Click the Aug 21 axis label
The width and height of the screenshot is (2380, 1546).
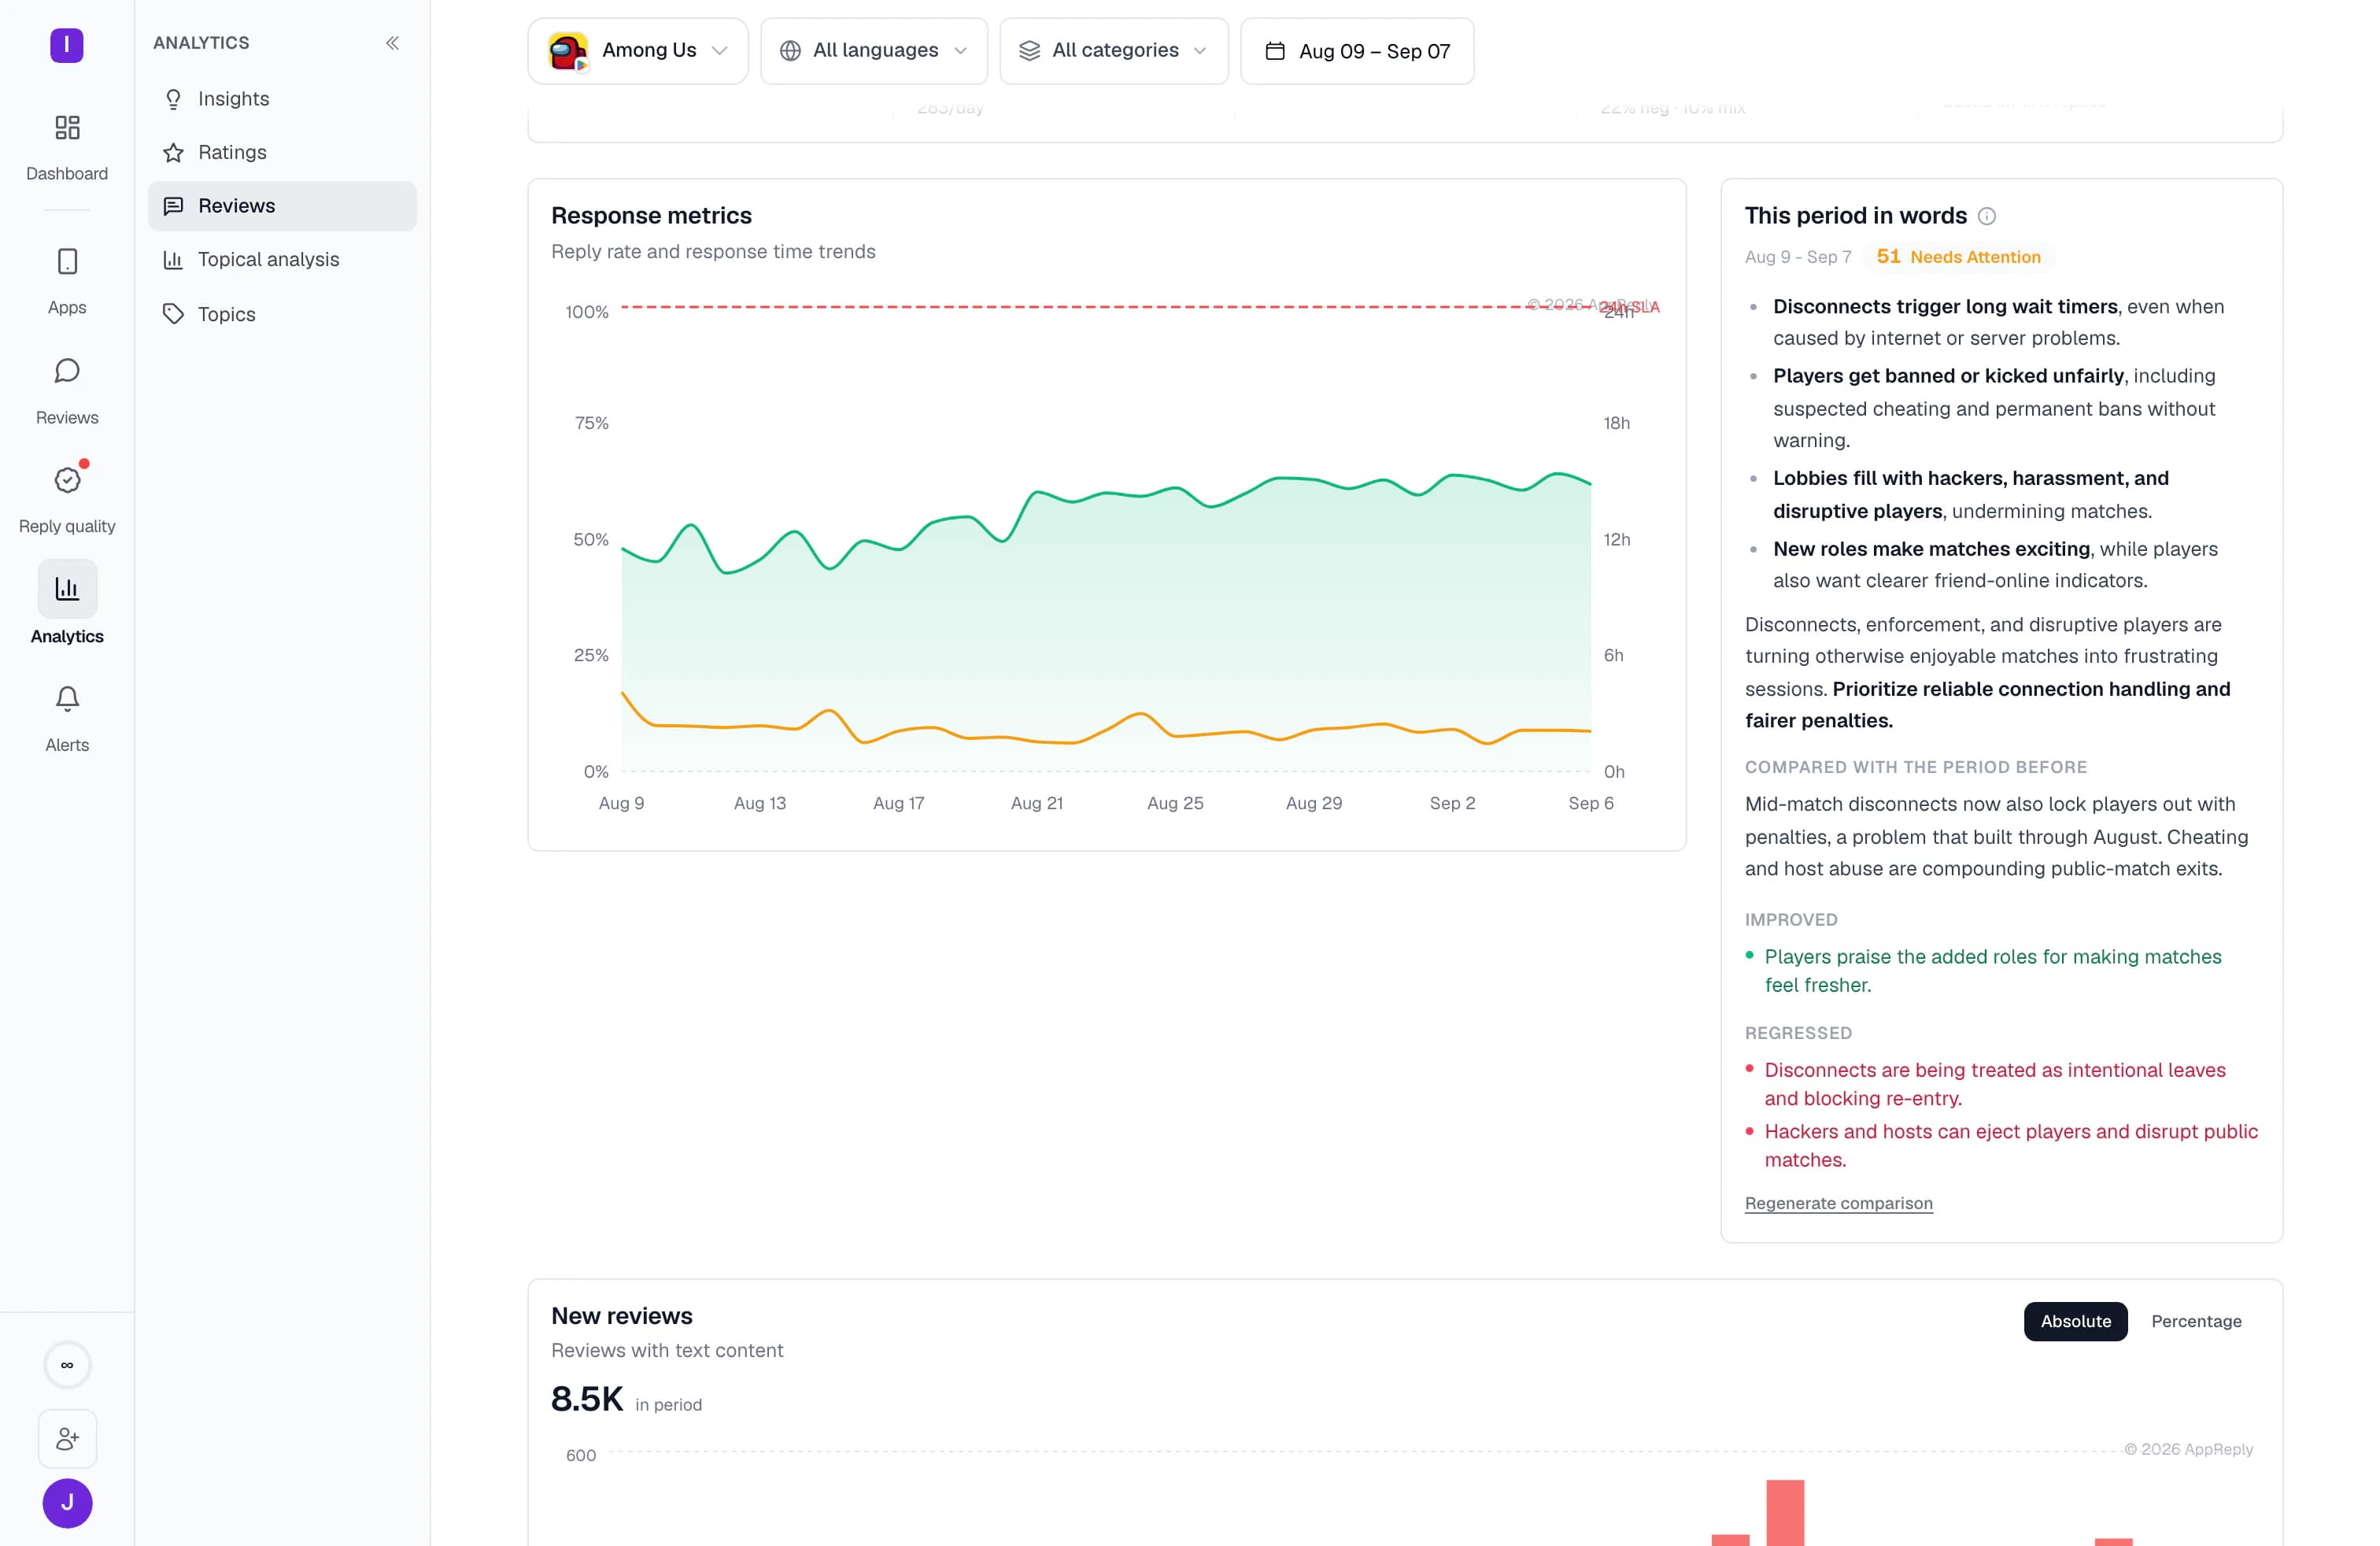click(1036, 803)
